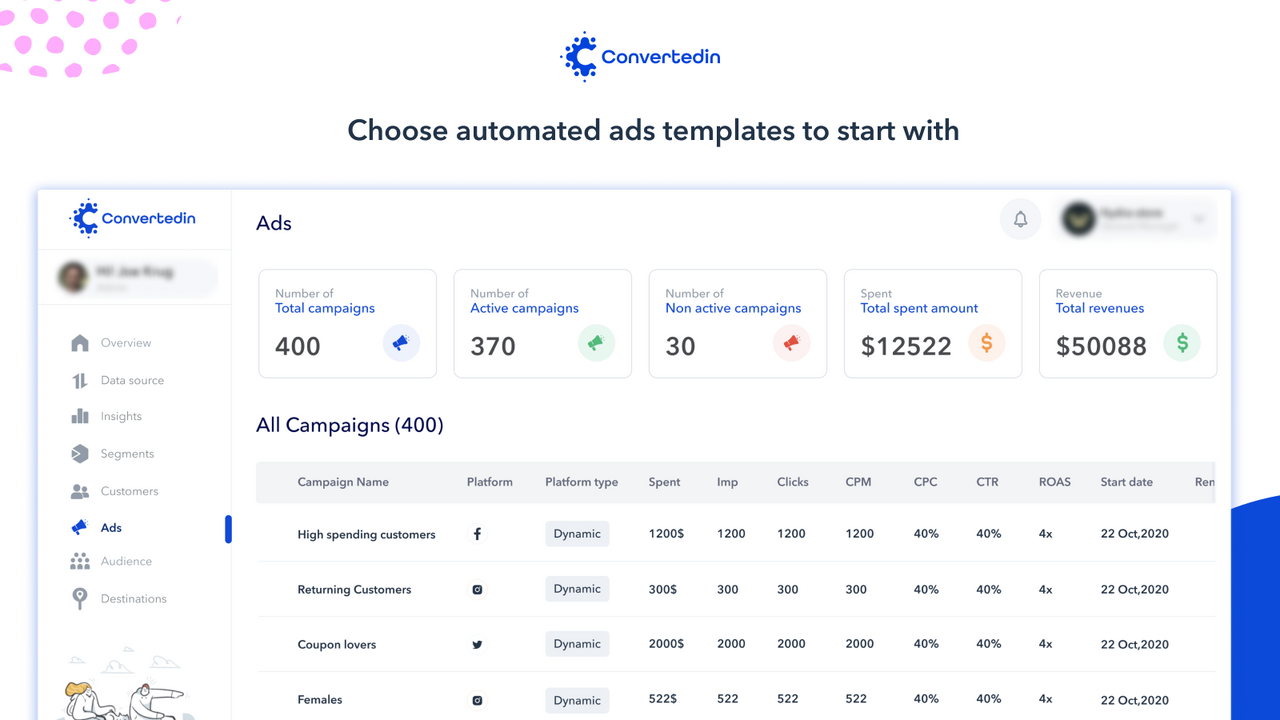Click the orange dollar icon on Total spent amount
1280x720 pixels.
pyautogui.click(x=986, y=343)
